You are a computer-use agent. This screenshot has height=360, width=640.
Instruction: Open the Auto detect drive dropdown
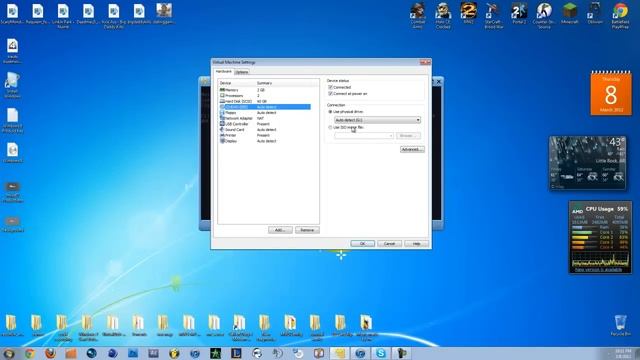pos(377,120)
